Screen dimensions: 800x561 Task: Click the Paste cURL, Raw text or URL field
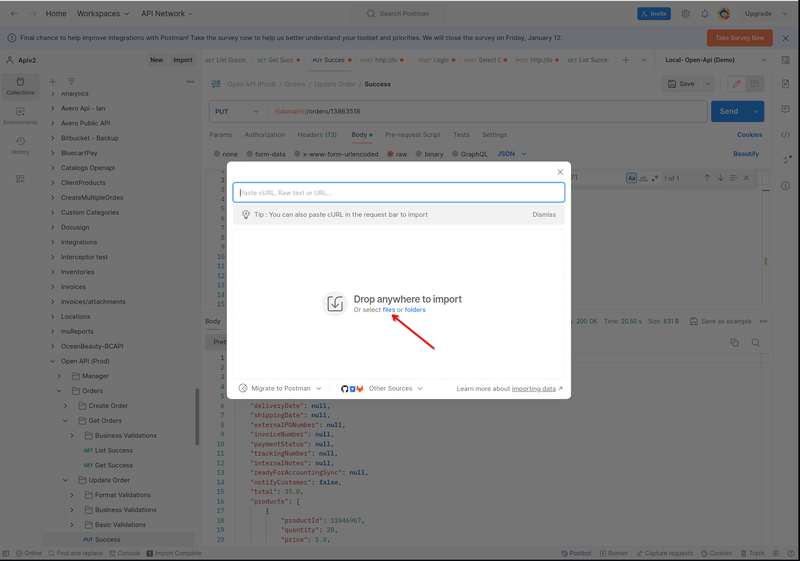click(x=398, y=192)
